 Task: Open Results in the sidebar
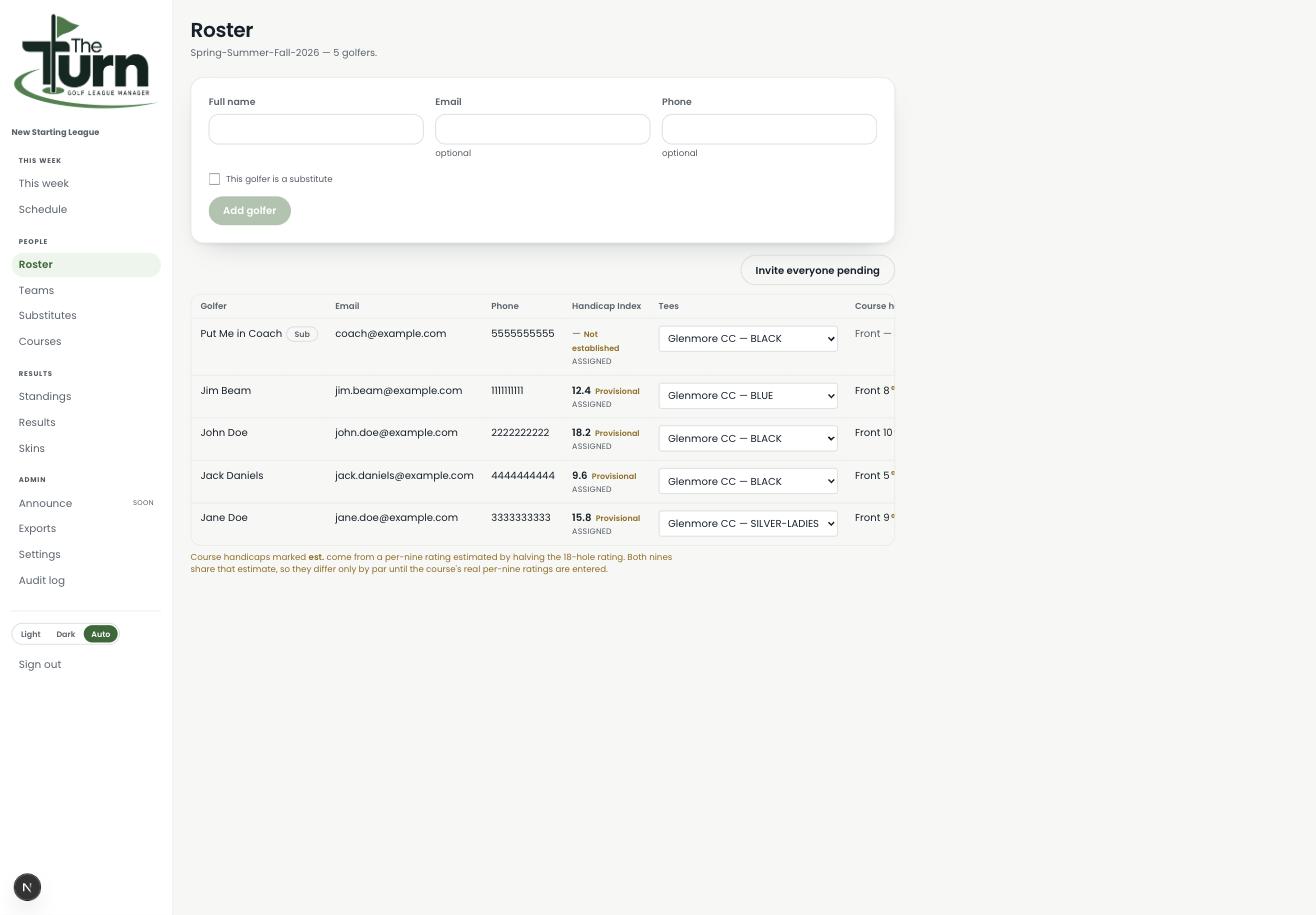point(86,423)
